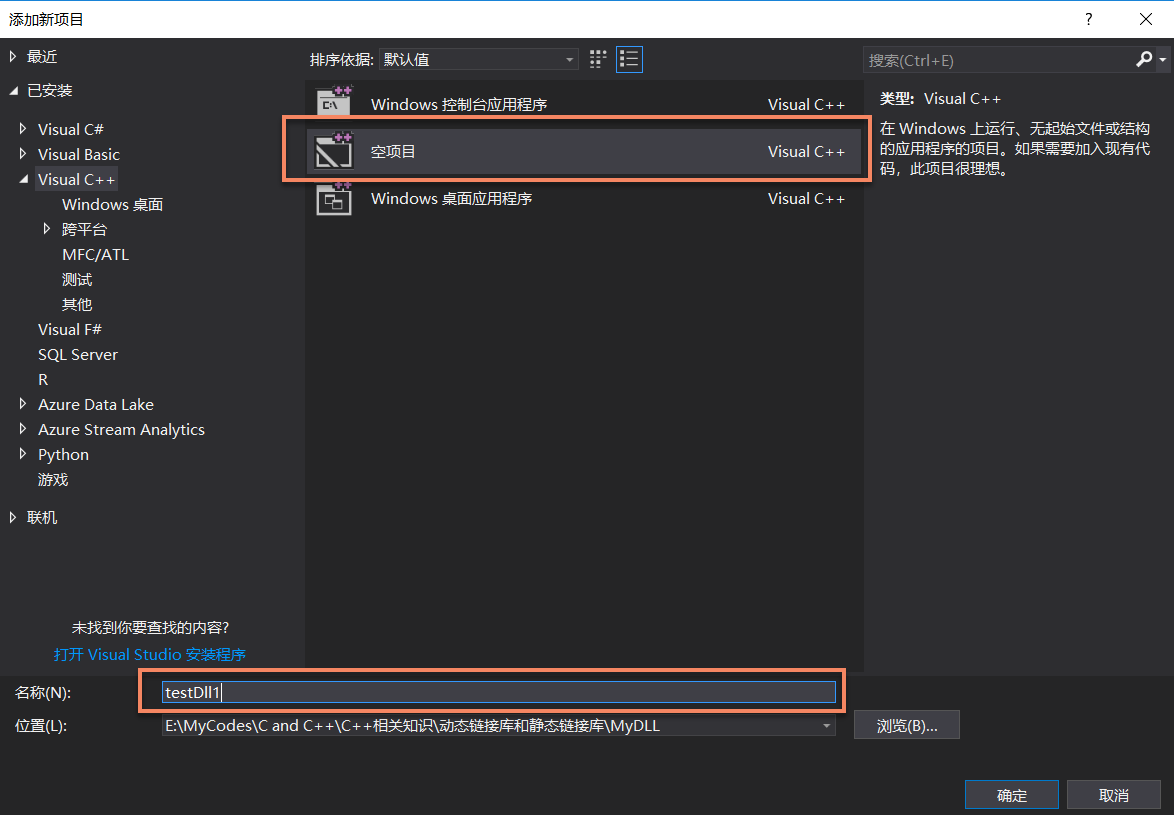Select Windows 桌面 category
This screenshot has width=1174, height=815.
112,204
